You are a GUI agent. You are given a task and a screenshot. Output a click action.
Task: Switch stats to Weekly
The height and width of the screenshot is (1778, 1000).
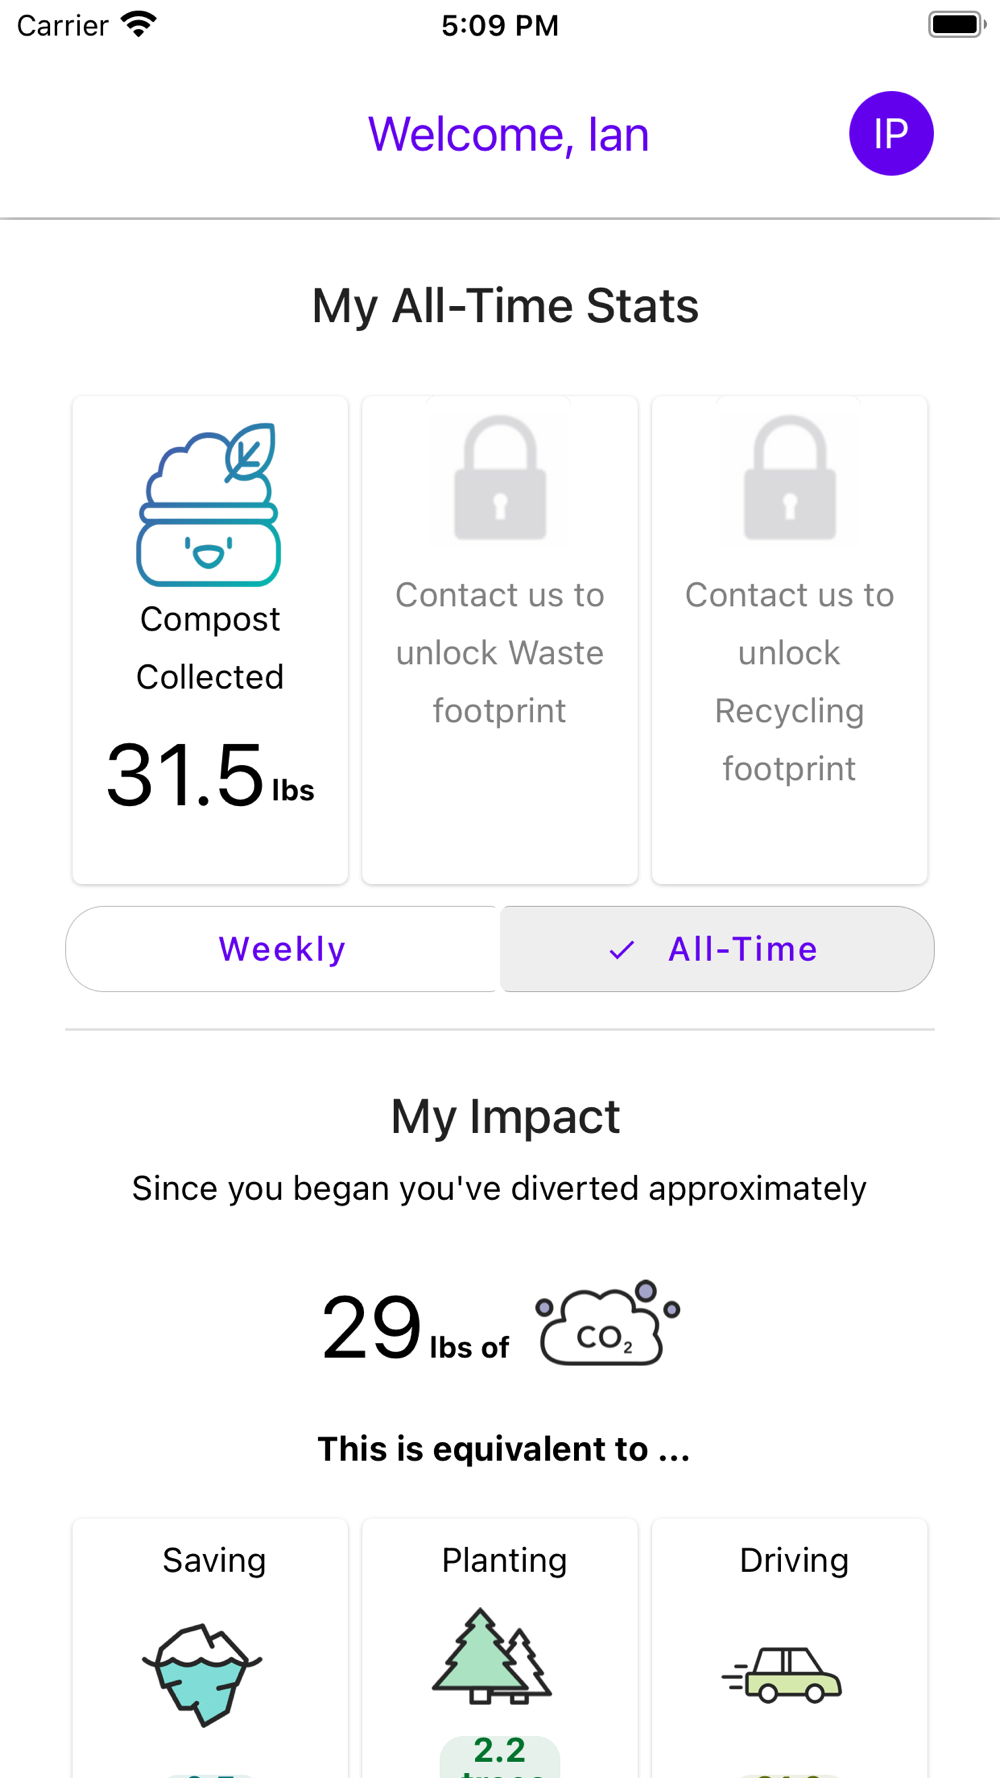pyautogui.click(x=283, y=949)
